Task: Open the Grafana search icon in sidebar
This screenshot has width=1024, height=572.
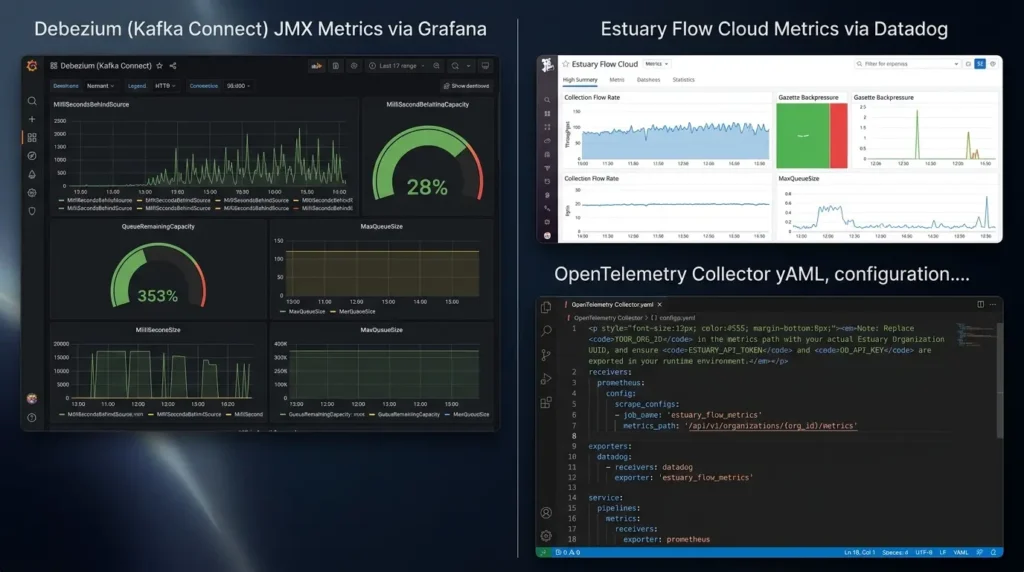Action: point(32,101)
